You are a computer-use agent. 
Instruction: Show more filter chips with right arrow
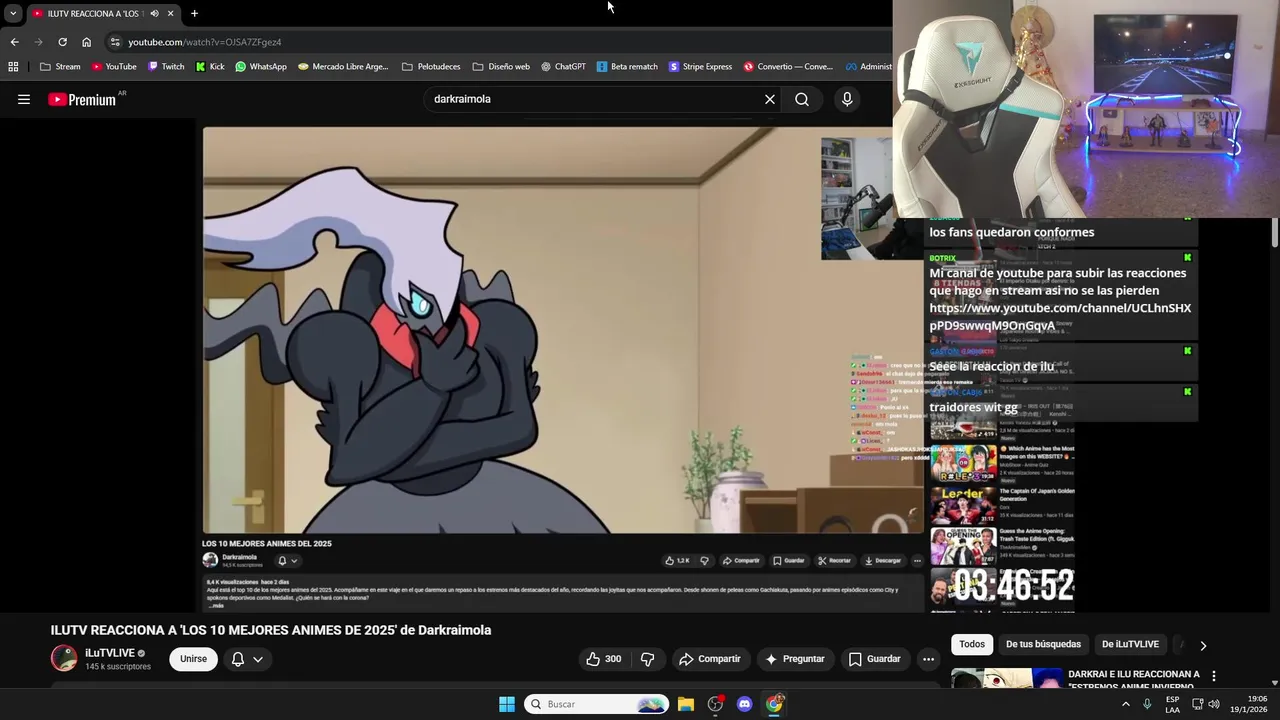pos(1203,645)
